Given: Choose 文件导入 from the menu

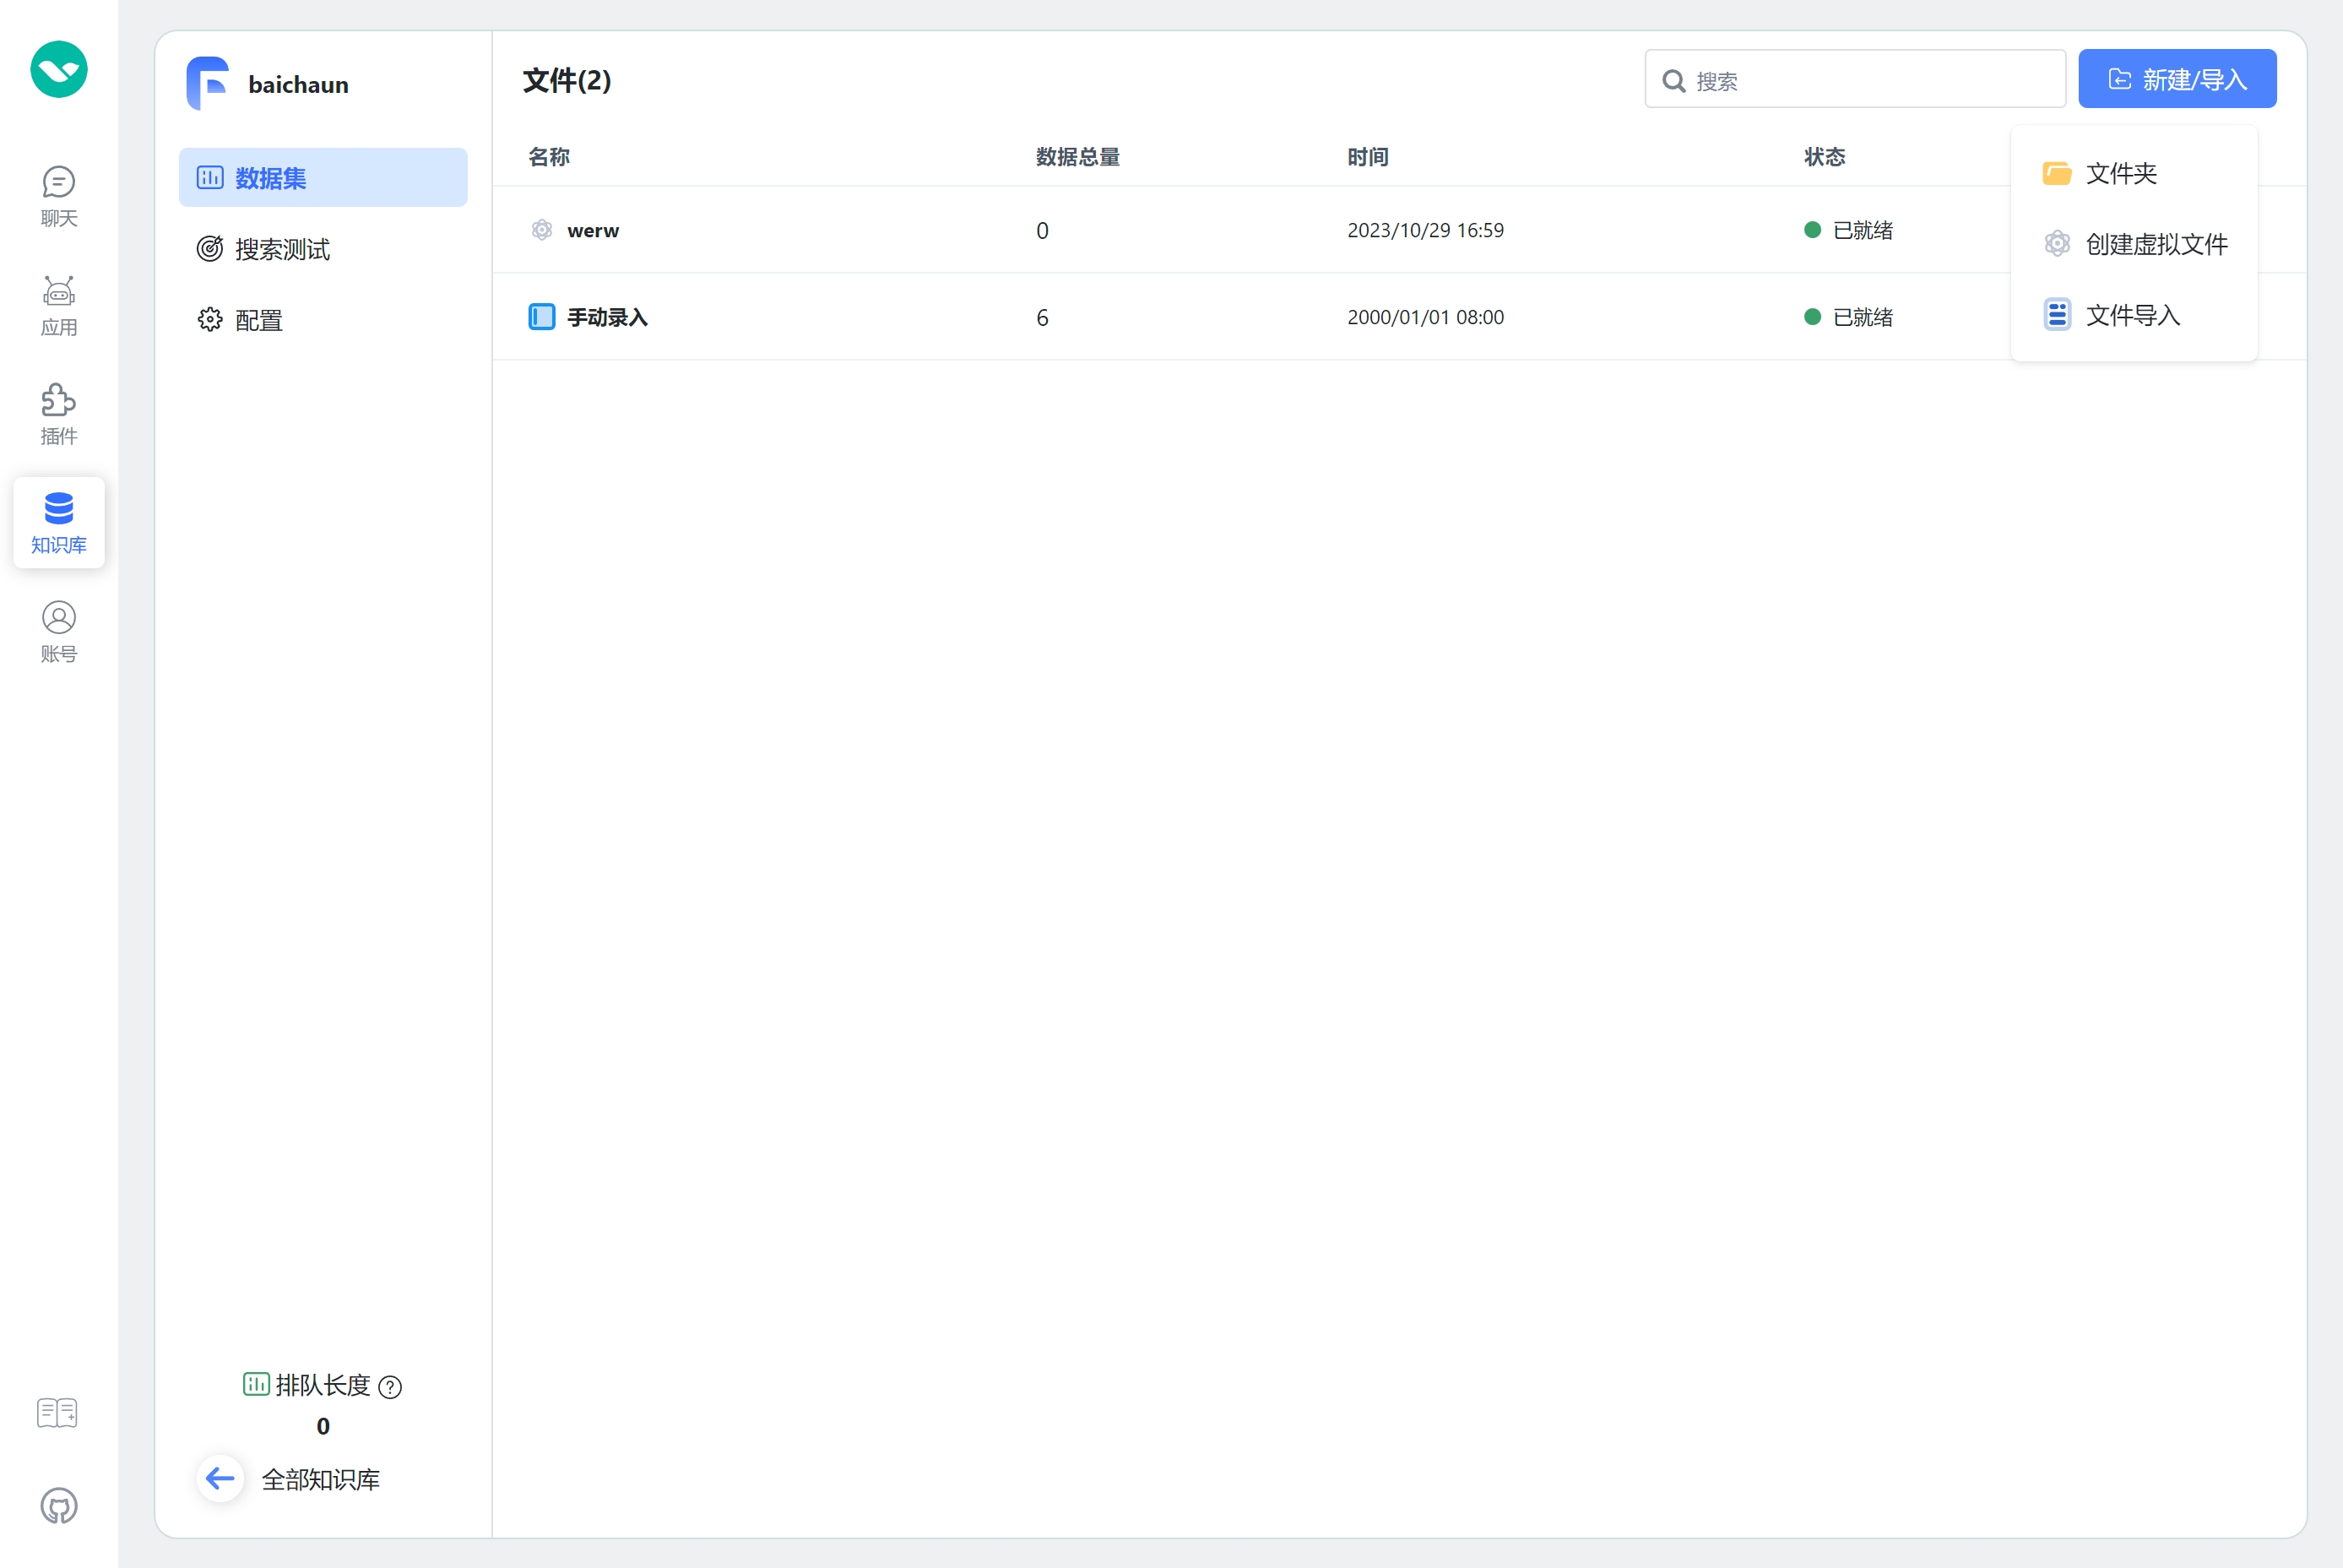Looking at the screenshot, I should click(x=2131, y=316).
